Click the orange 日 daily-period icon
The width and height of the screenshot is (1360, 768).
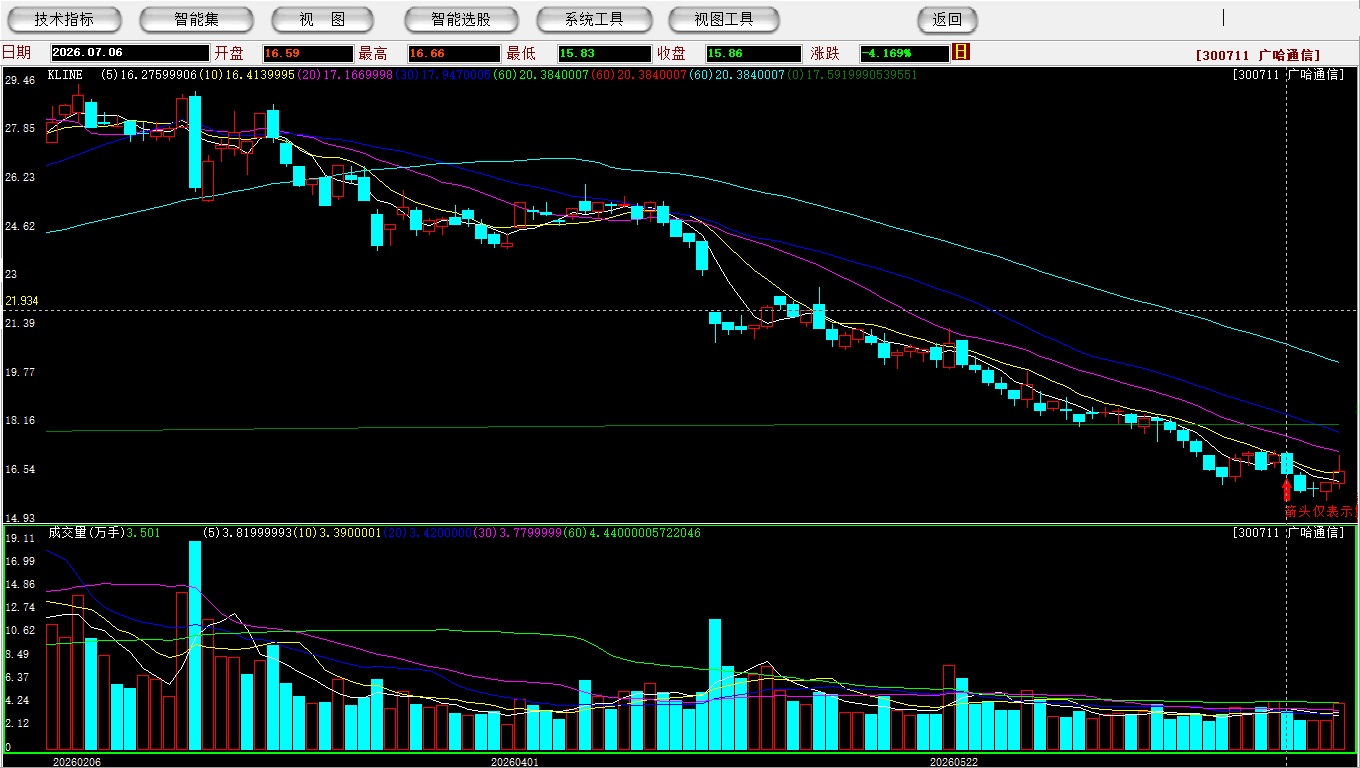(x=961, y=52)
